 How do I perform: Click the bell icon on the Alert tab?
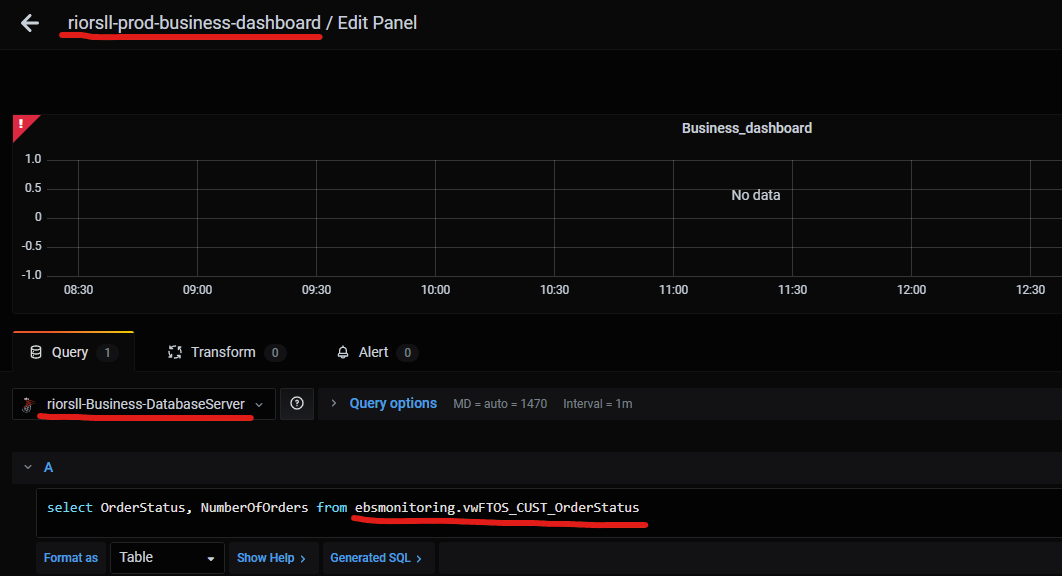[x=343, y=353]
